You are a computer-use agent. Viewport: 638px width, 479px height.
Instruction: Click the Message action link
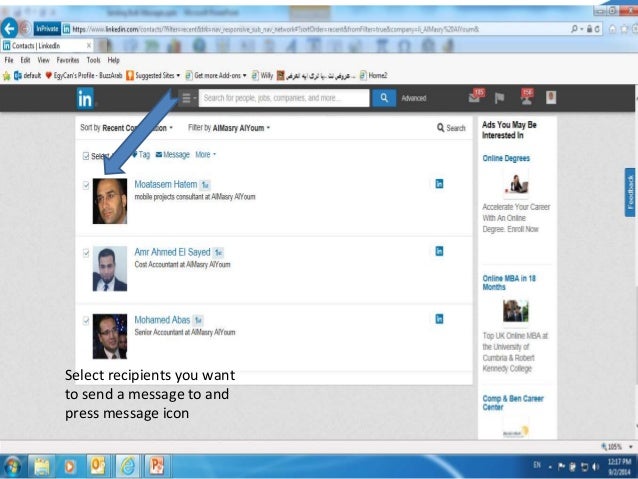point(173,155)
